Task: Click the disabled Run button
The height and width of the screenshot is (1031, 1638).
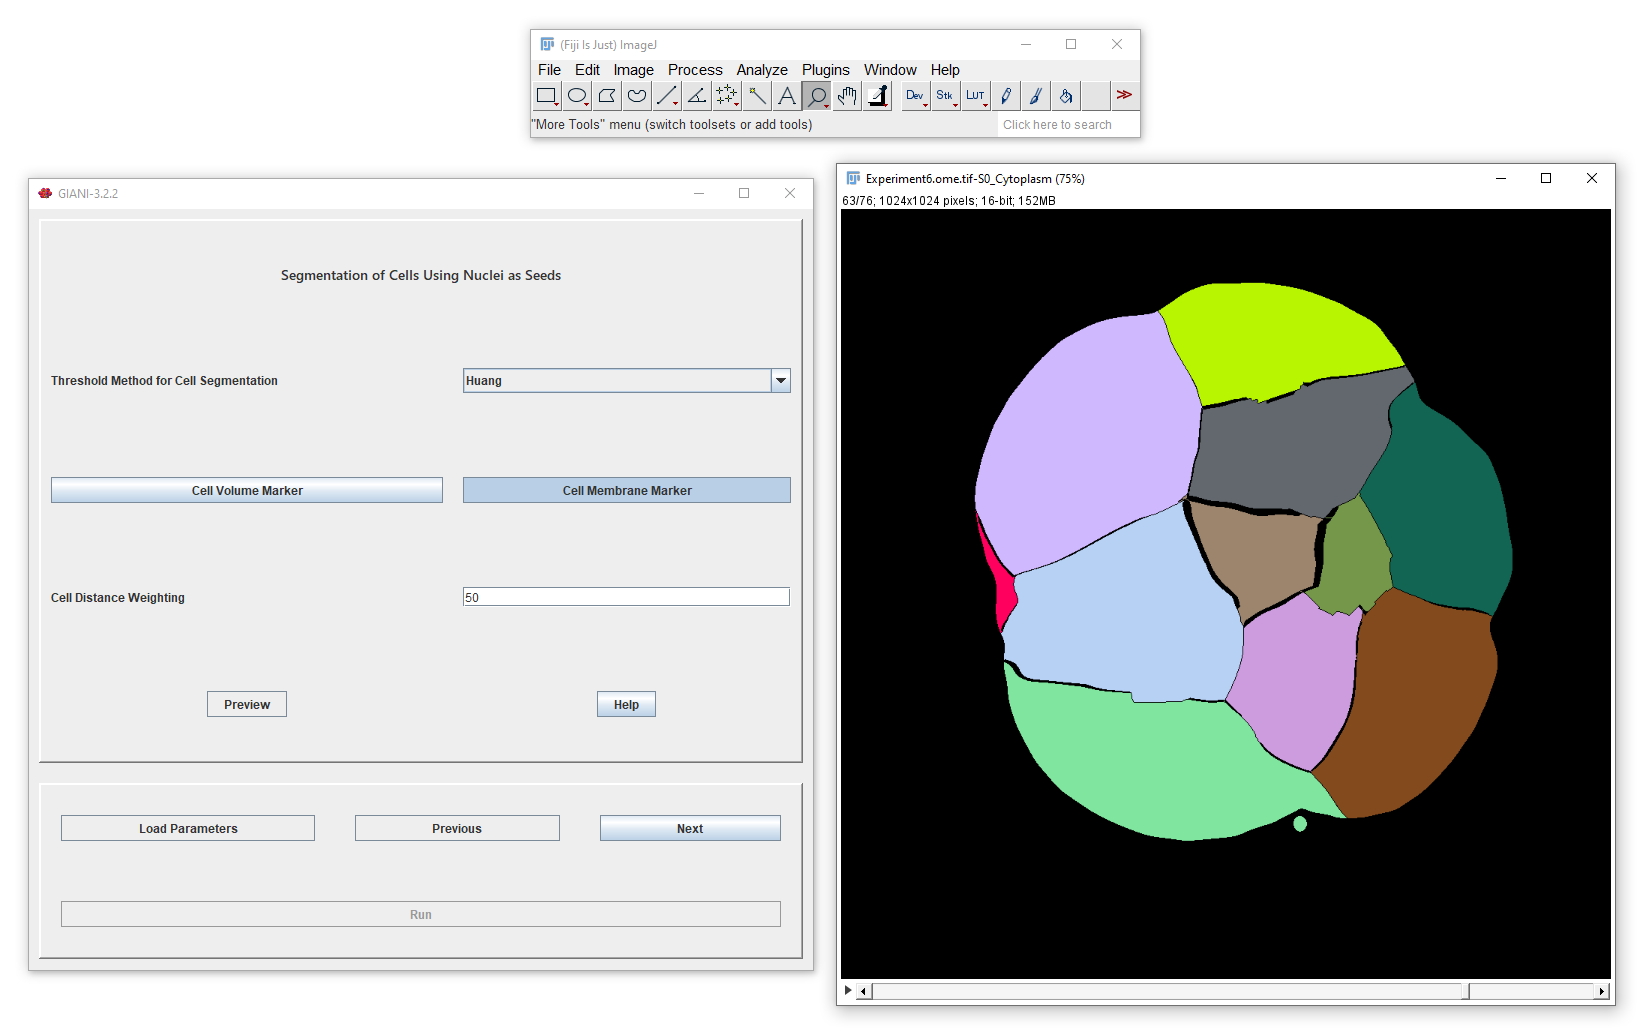Action: click(421, 914)
